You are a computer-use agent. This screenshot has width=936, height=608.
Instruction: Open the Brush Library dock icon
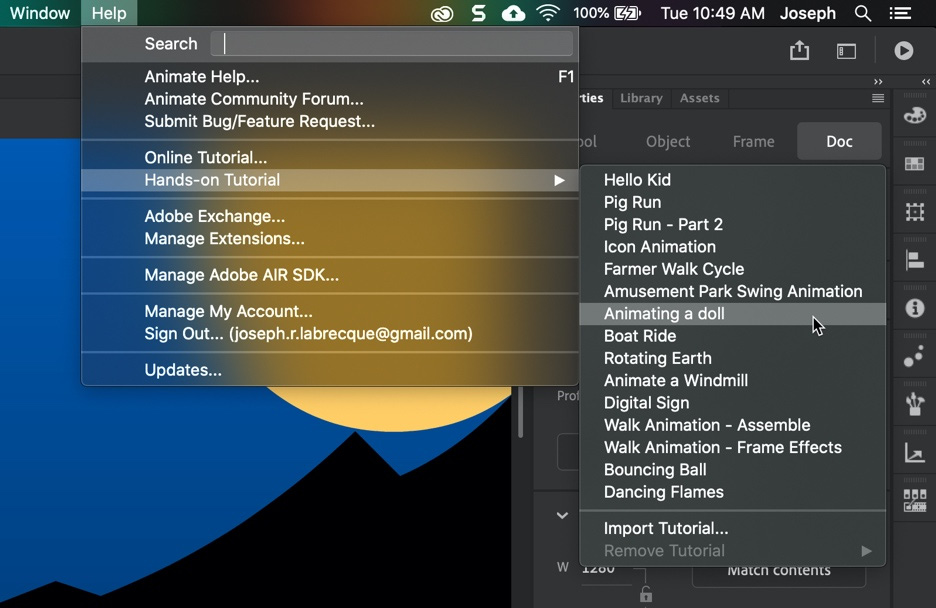click(915, 405)
